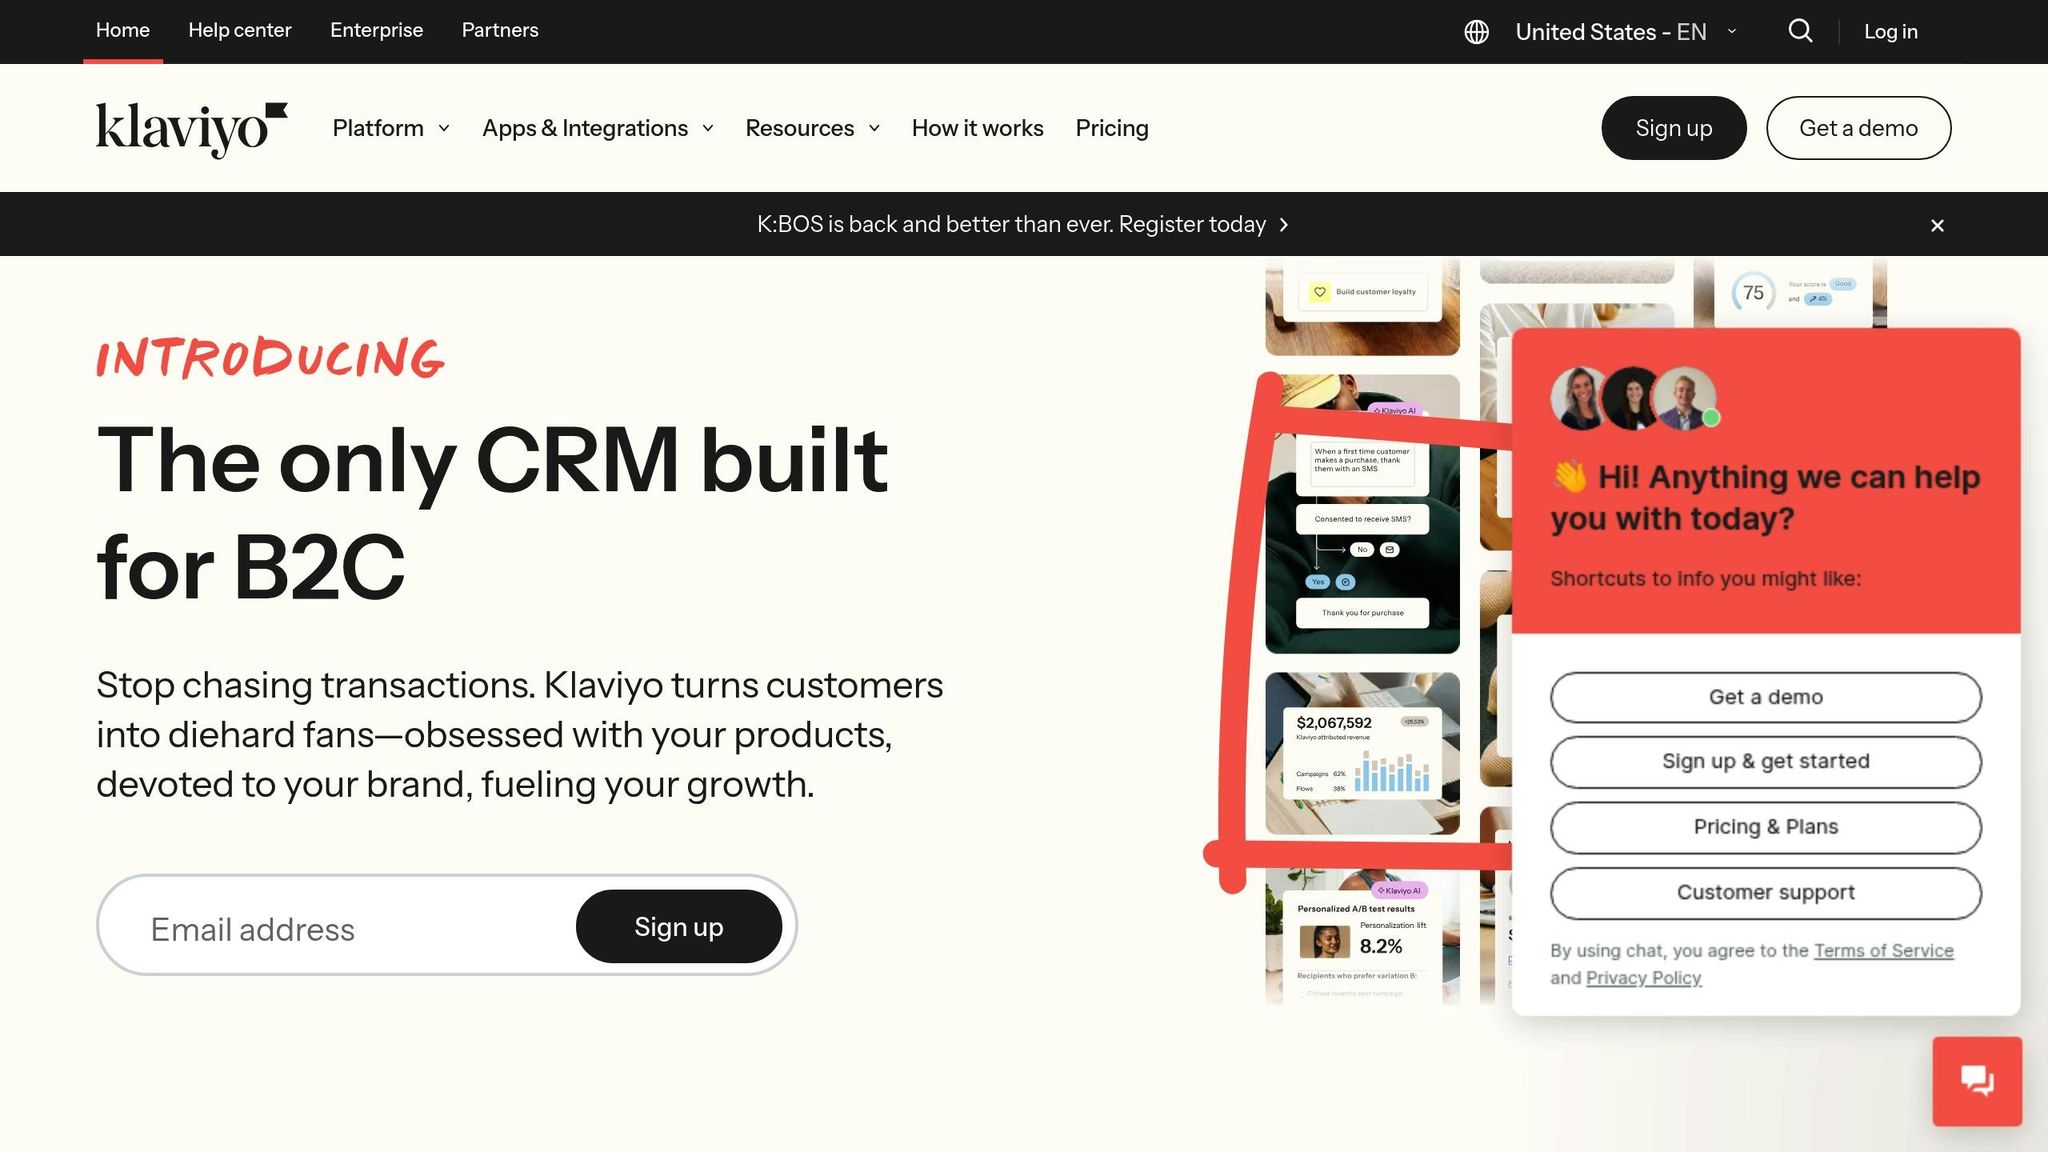
Task: Go to the Home tab
Action: tap(123, 30)
